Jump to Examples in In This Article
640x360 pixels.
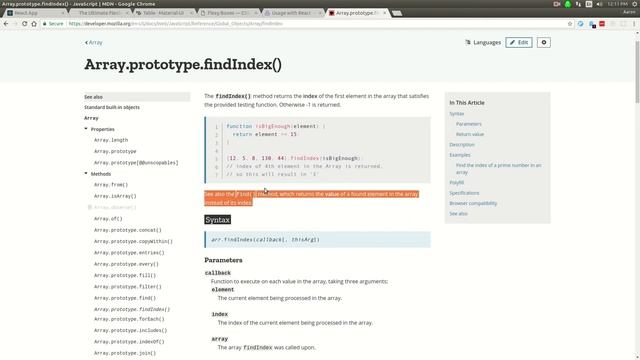460,155
